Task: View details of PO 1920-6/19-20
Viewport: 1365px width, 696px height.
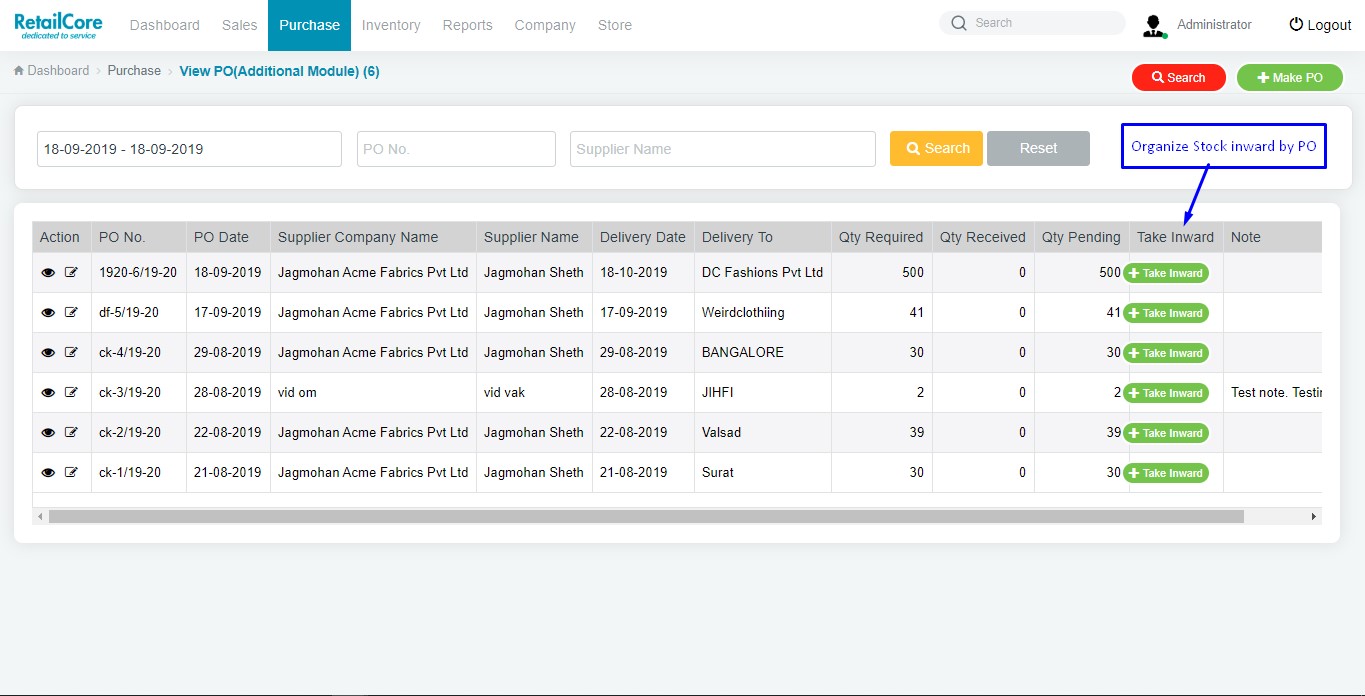Action: click(48, 272)
